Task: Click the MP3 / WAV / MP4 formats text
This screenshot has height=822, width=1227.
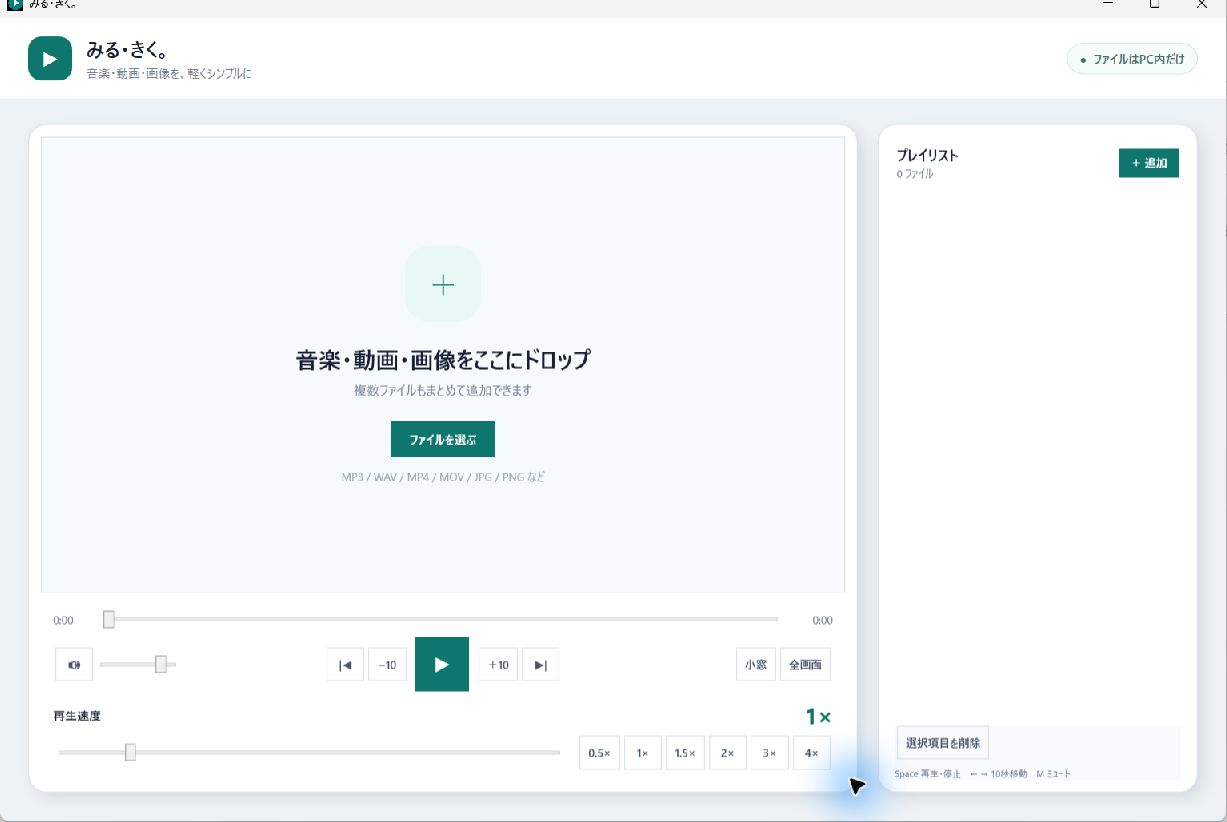Action: pyautogui.click(x=443, y=477)
